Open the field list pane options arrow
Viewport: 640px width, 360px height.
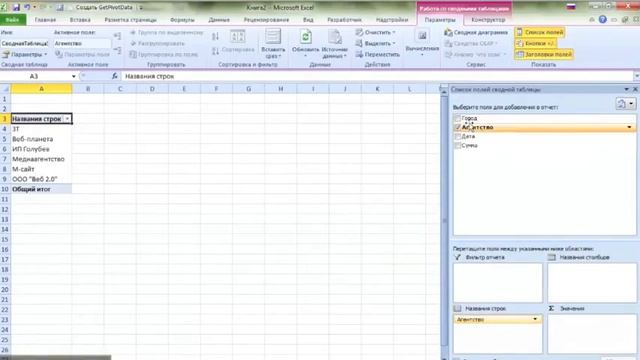626,89
